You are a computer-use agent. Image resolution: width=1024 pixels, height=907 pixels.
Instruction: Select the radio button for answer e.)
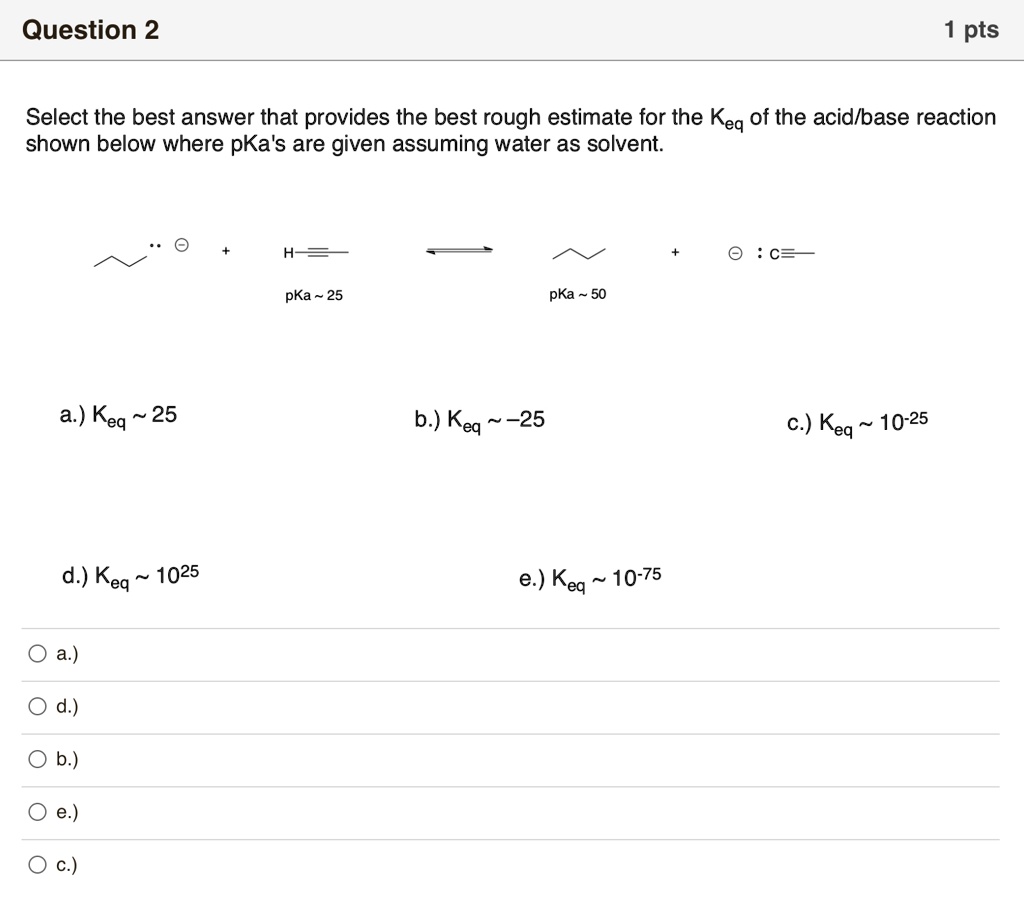[x=37, y=812]
